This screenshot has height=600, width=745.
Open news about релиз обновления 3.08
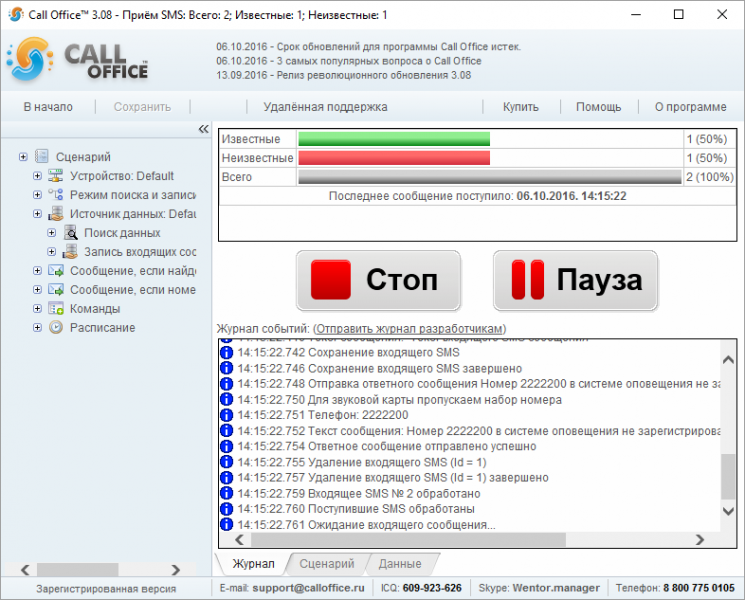[344, 75]
